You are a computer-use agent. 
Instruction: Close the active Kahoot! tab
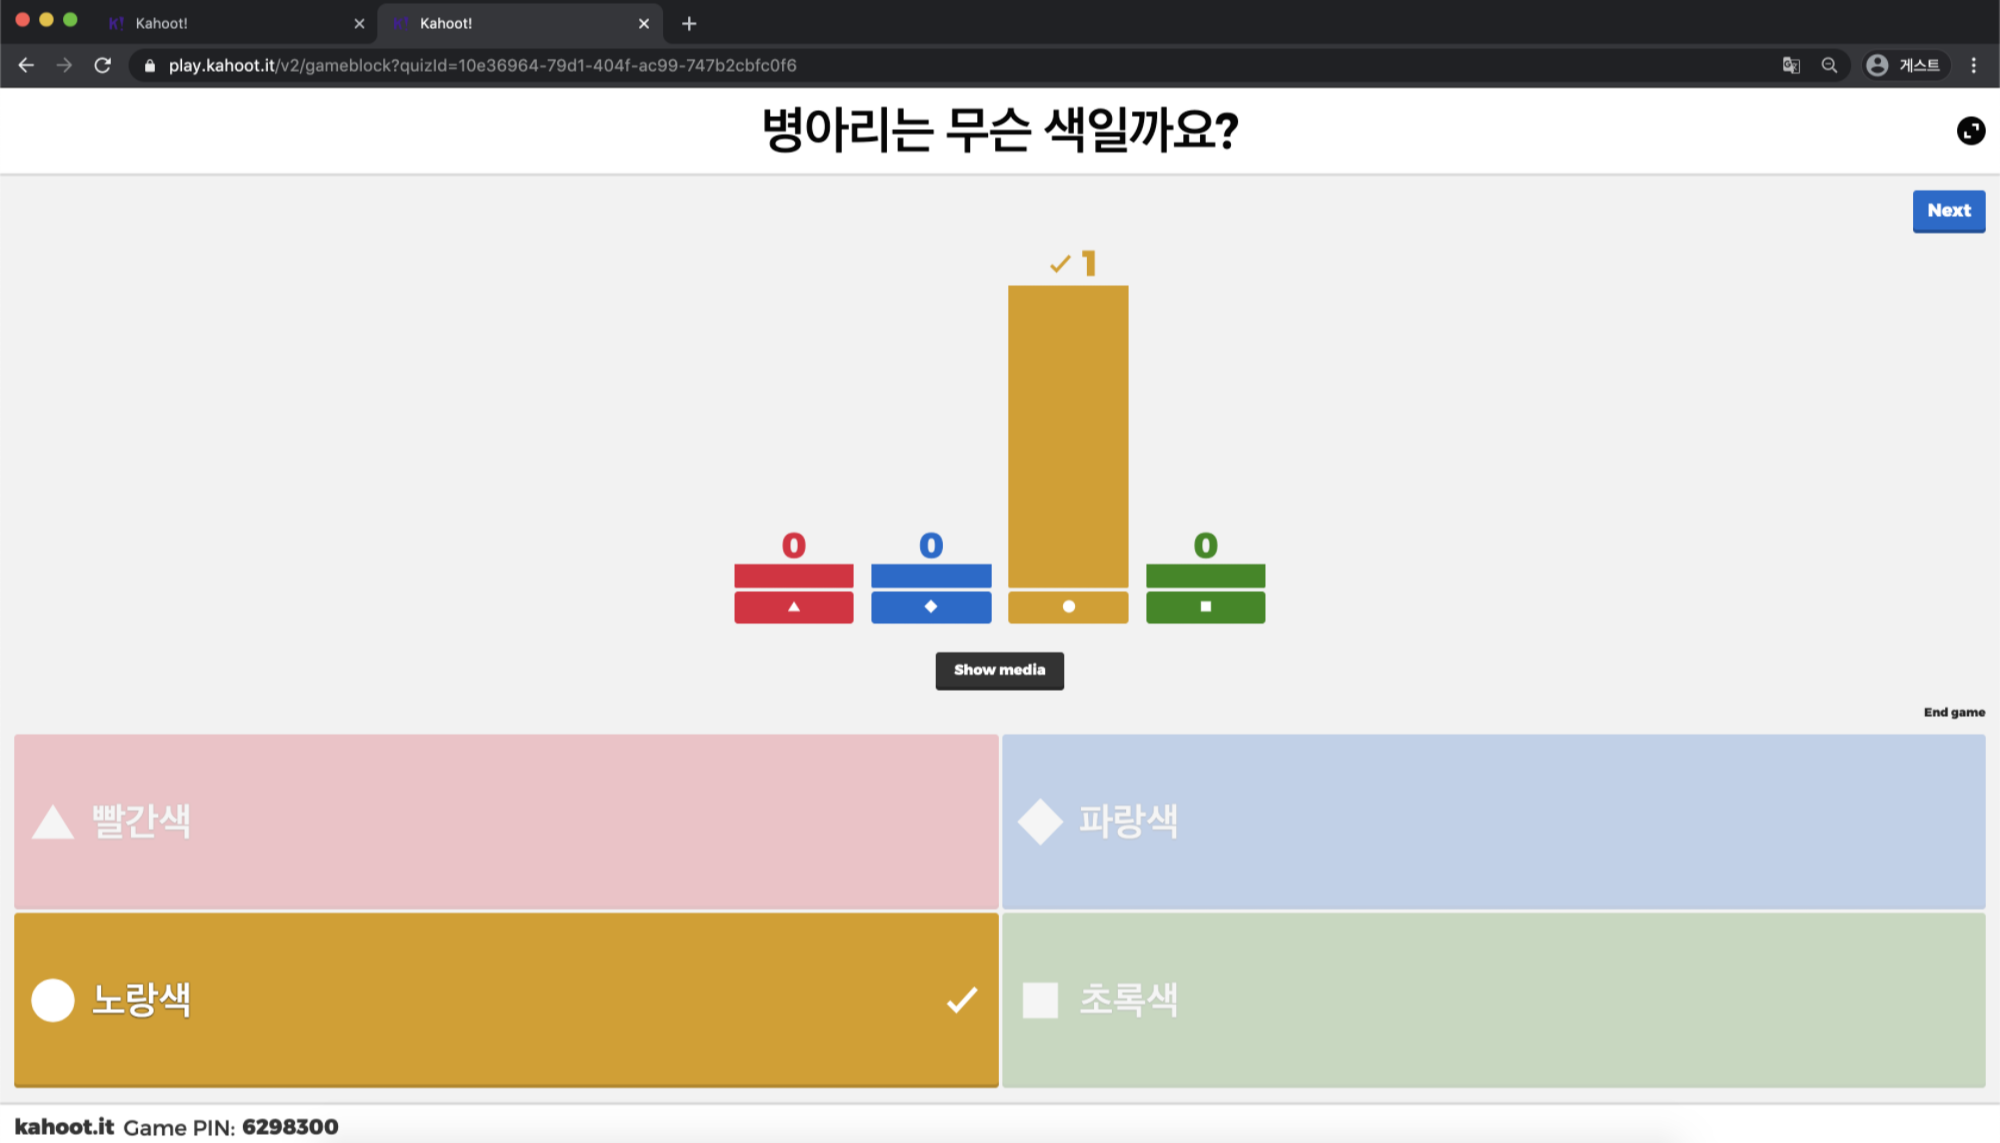[644, 23]
